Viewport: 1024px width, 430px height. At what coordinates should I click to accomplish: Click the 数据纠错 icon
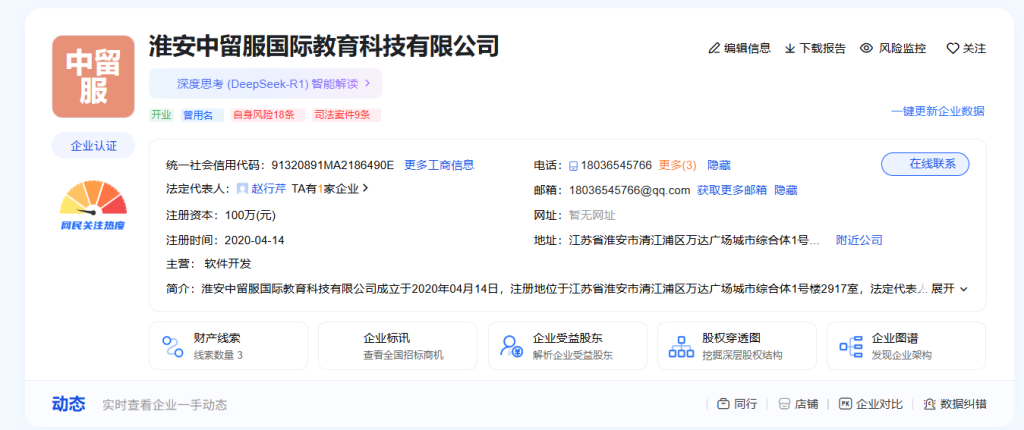pos(930,404)
